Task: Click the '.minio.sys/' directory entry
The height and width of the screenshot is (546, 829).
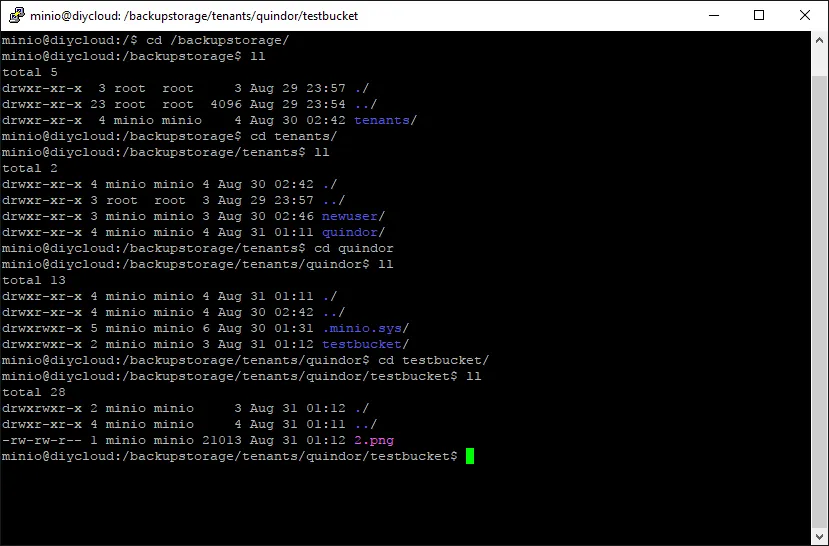Action: pos(366,328)
